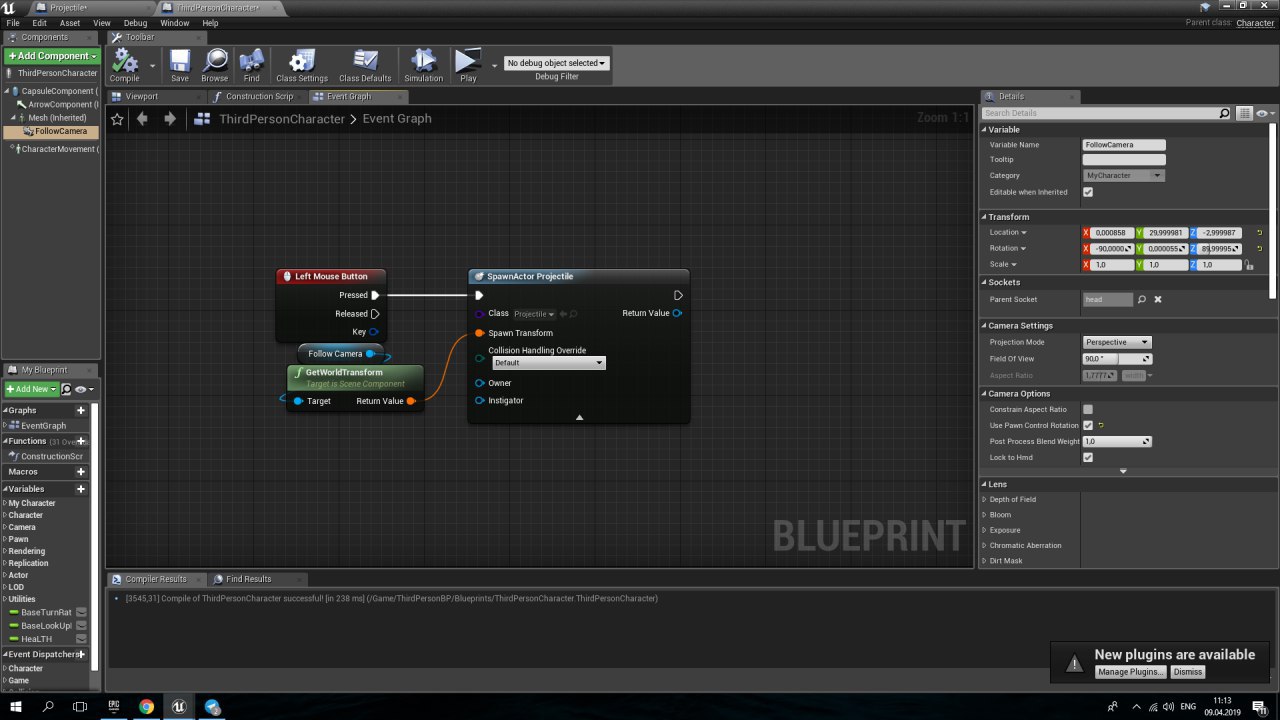The height and width of the screenshot is (720, 1280).
Task: Open Details view options eye icon
Action: point(1262,113)
